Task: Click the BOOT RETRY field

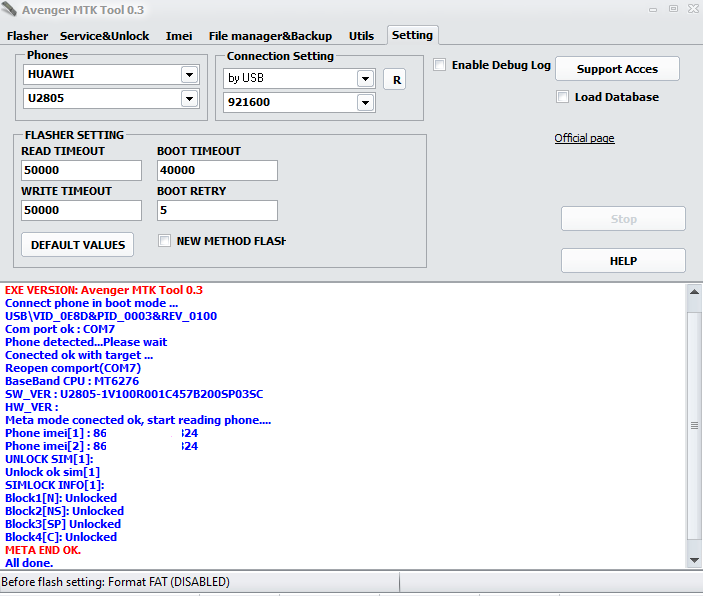Action: [x=217, y=210]
